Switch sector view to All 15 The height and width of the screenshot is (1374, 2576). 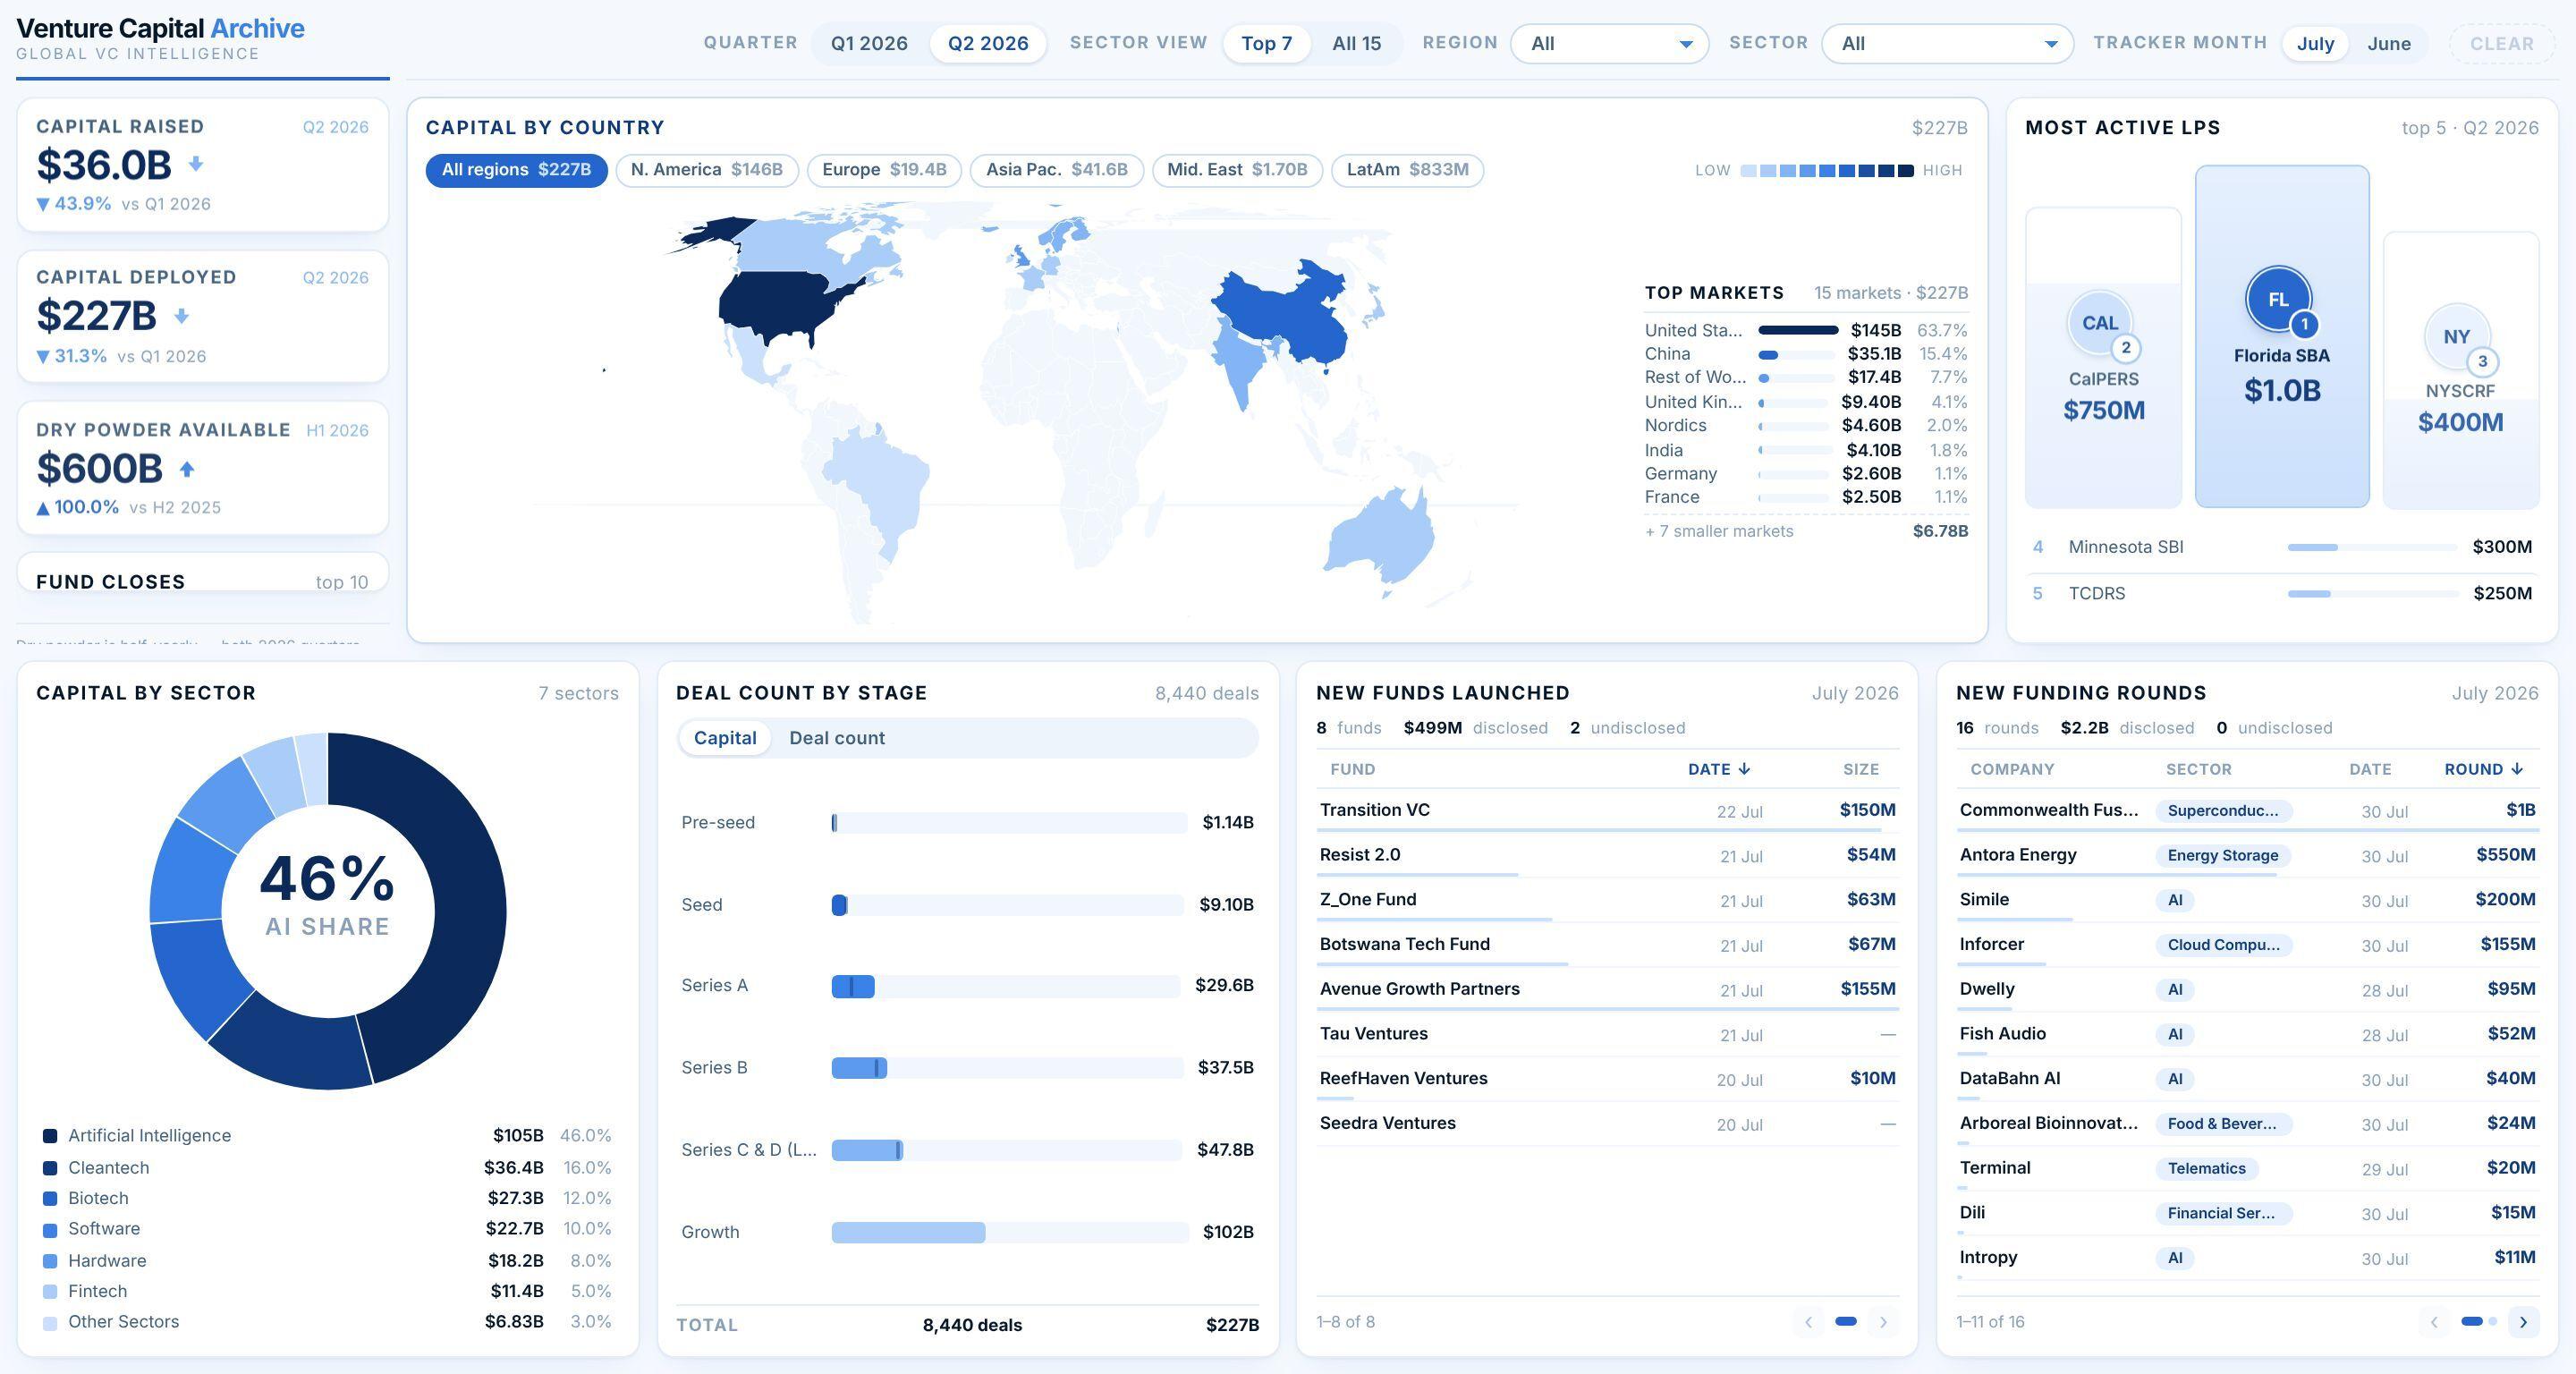tap(1356, 43)
